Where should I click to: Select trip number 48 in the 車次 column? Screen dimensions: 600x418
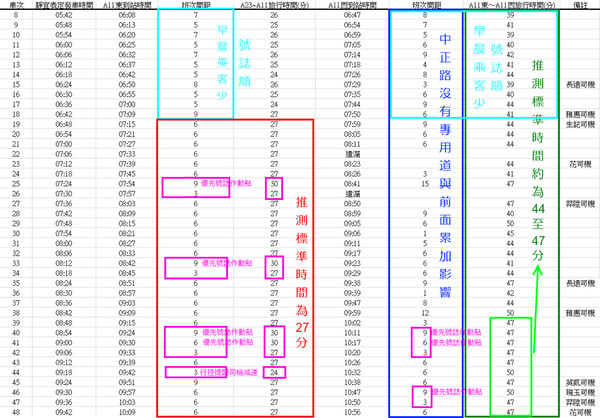click(17, 411)
